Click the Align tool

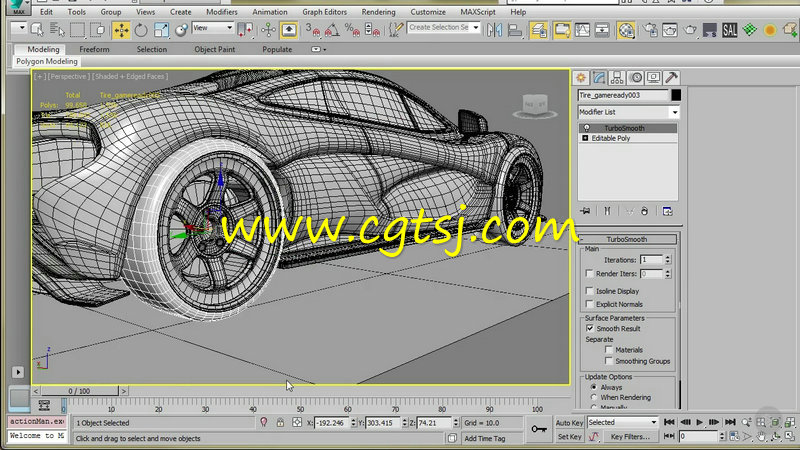[515, 30]
